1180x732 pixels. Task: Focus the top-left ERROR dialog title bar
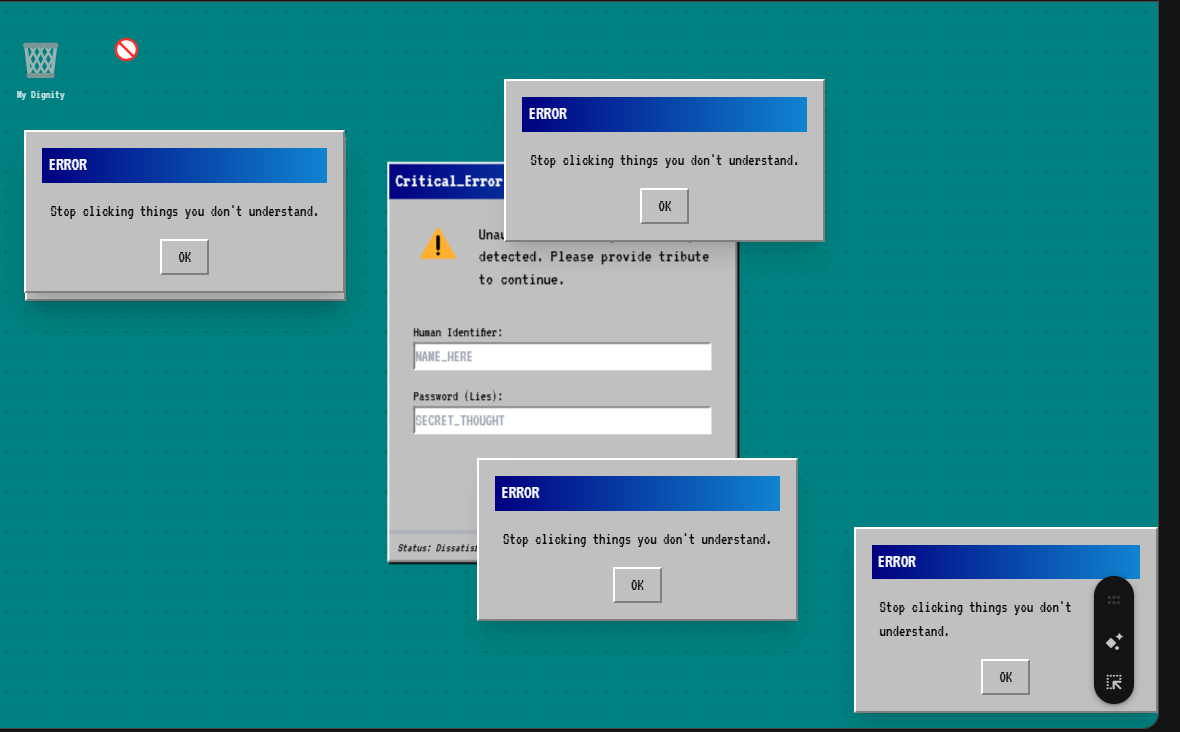[184, 165]
